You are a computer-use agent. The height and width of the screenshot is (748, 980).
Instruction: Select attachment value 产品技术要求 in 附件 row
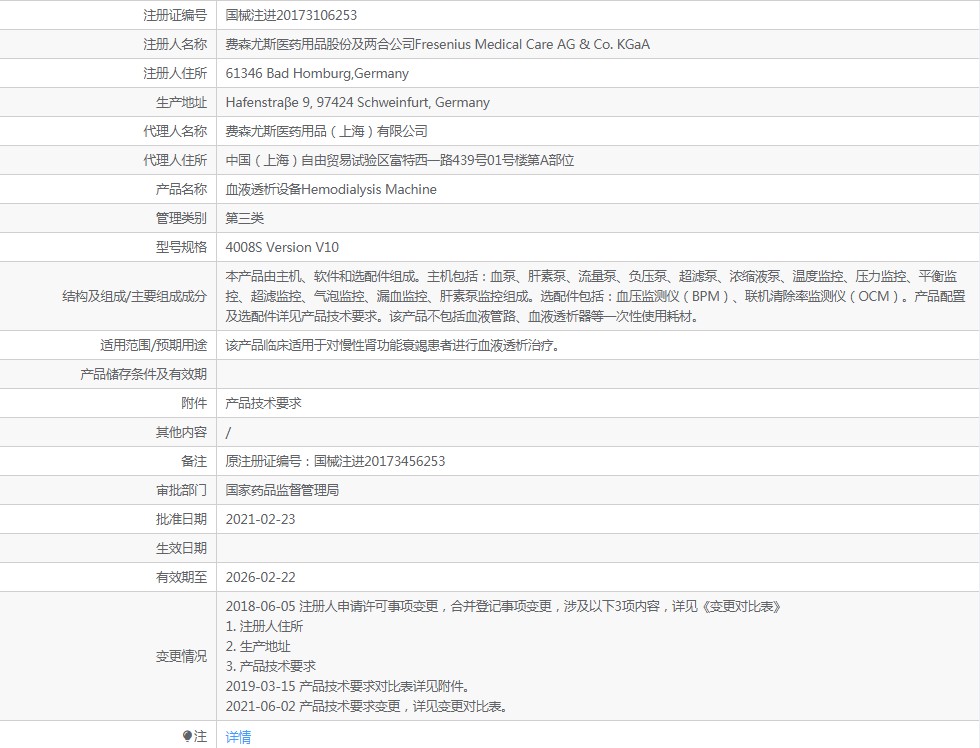(263, 403)
